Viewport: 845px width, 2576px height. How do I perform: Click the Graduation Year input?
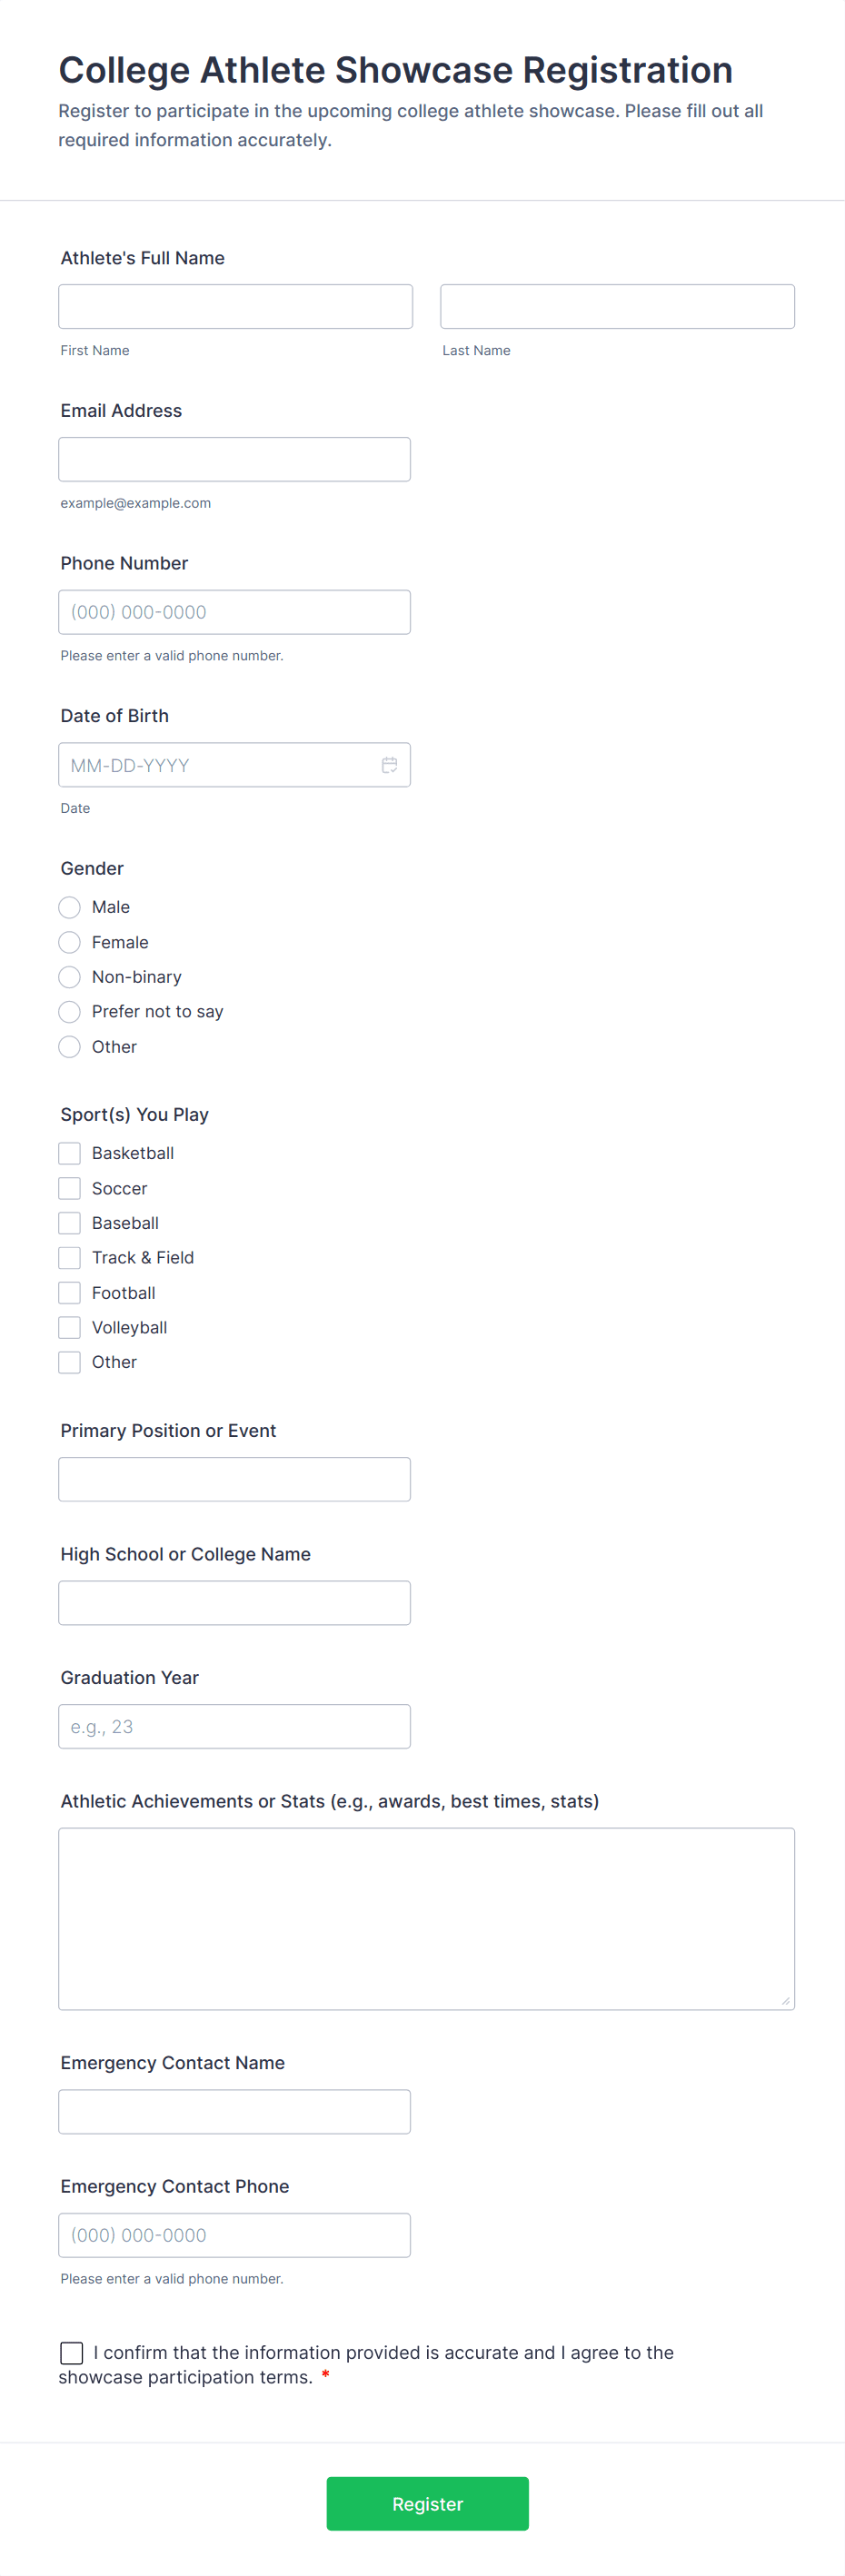(234, 1726)
